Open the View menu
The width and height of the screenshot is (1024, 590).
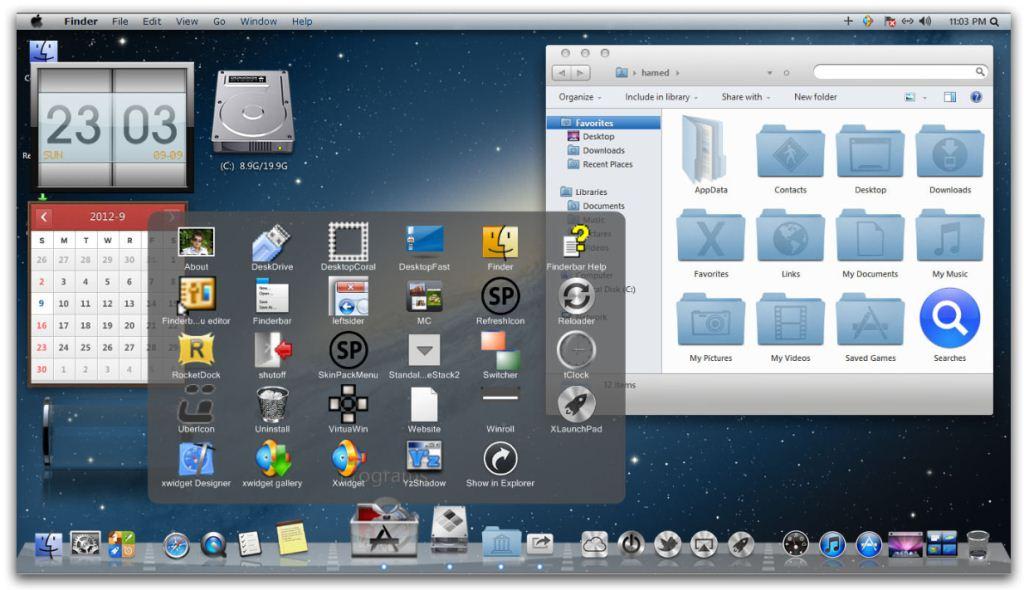[186, 20]
